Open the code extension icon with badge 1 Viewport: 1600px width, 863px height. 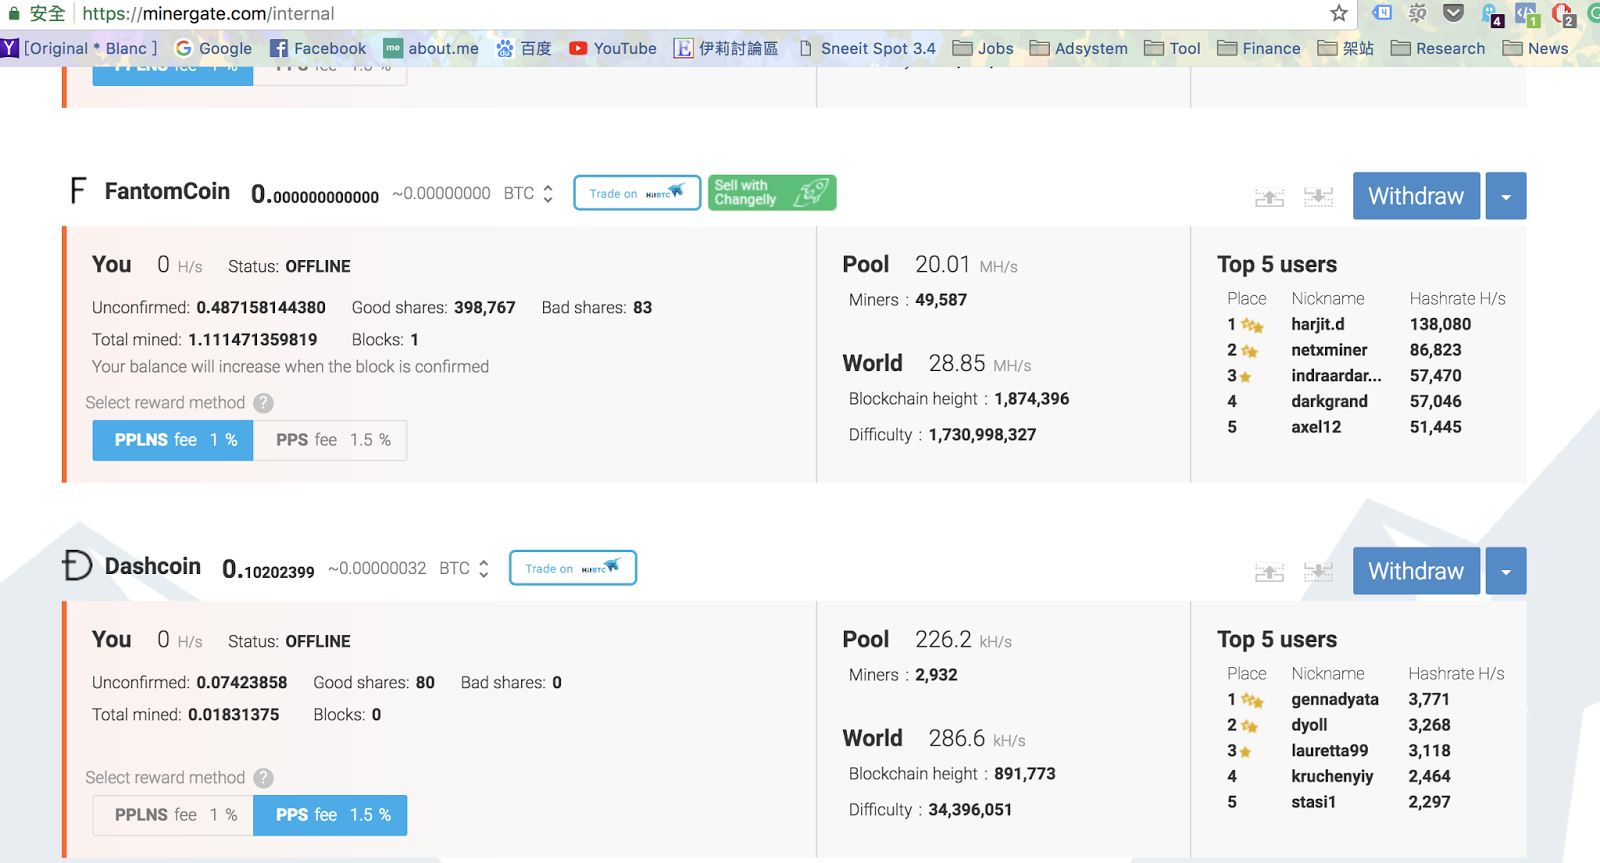coord(1527,14)
